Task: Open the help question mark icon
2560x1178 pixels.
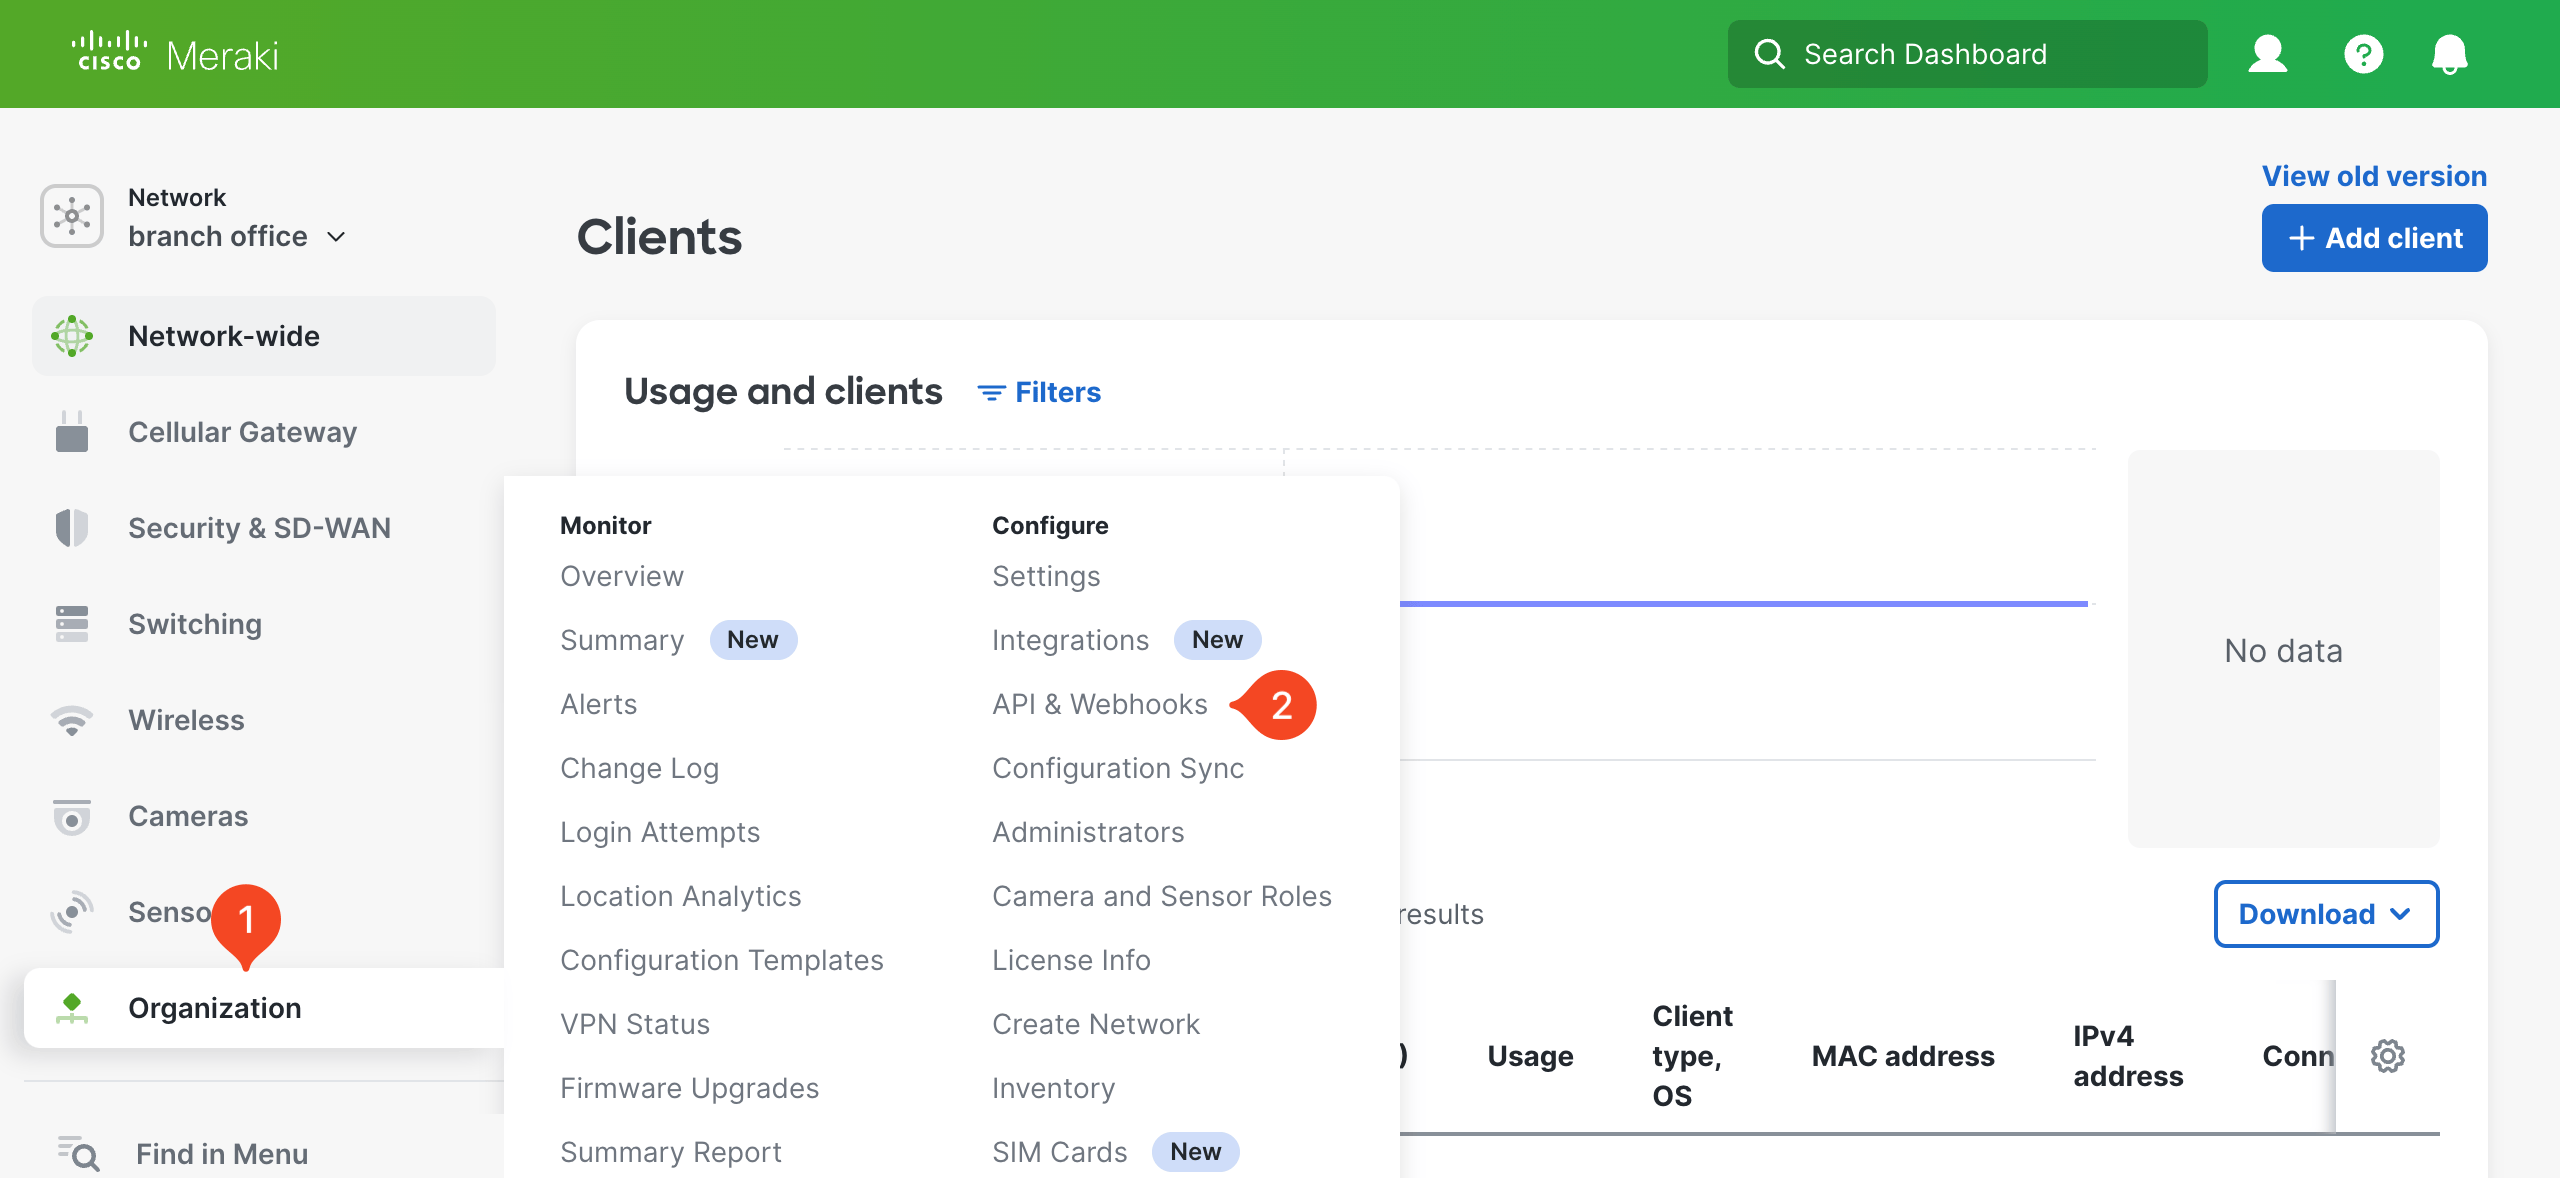Action: [2363, 54]
